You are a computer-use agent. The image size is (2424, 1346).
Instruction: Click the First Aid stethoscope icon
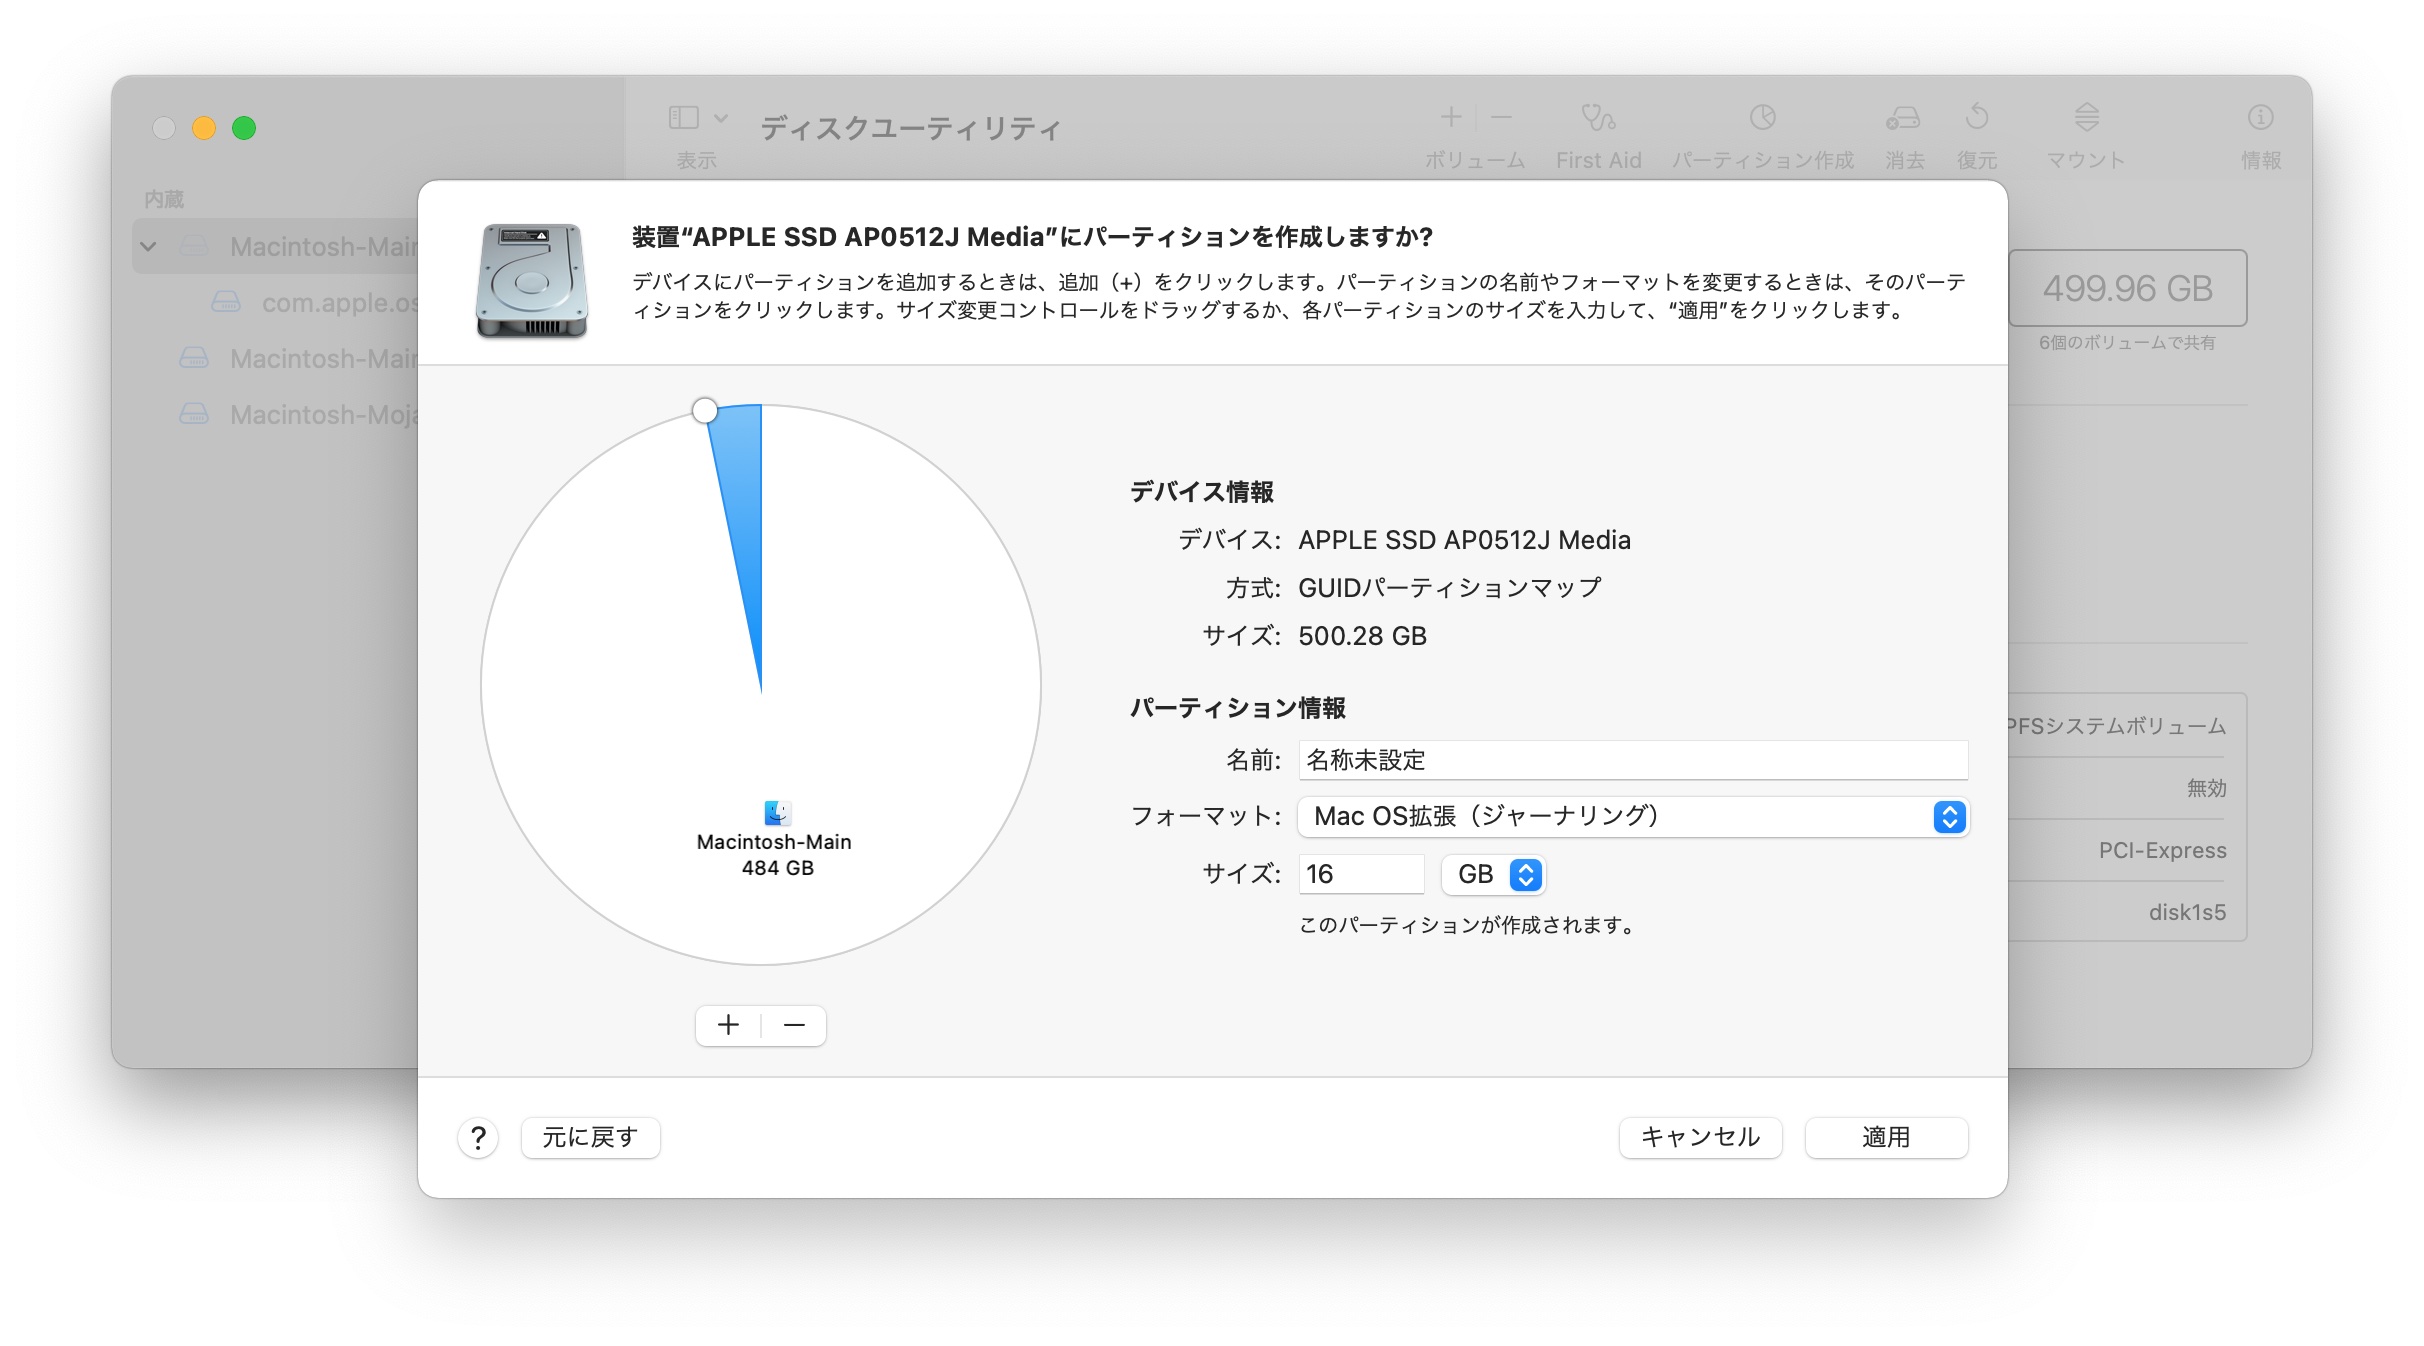pyautogui.click(x=1598, y=118)
